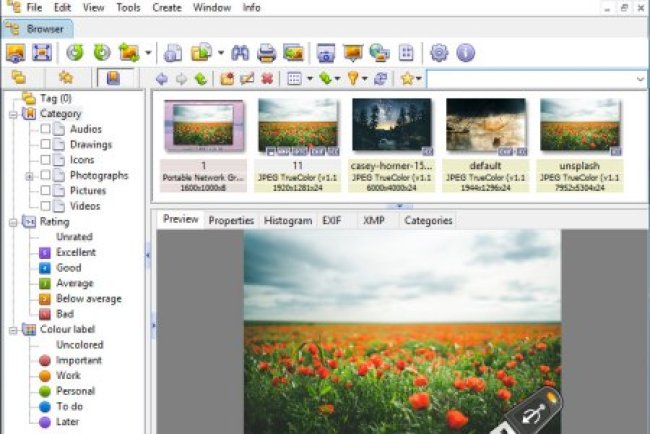This screenshot has height=434, width=650.
Task: Select the Excellent rating filter
Action: [x=75, y=253]
